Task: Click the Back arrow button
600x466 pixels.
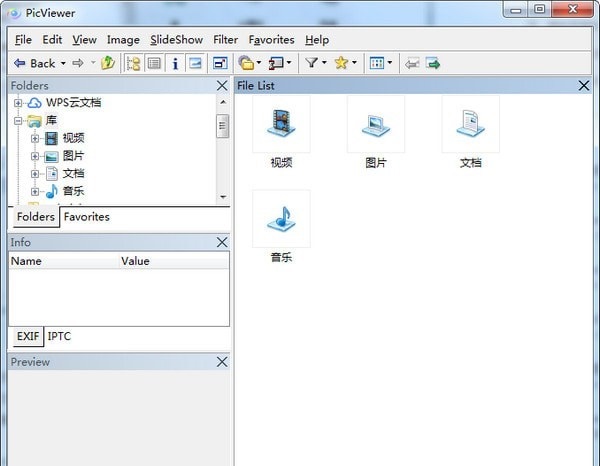Action: pyautogui.click(x=35, y=63)
